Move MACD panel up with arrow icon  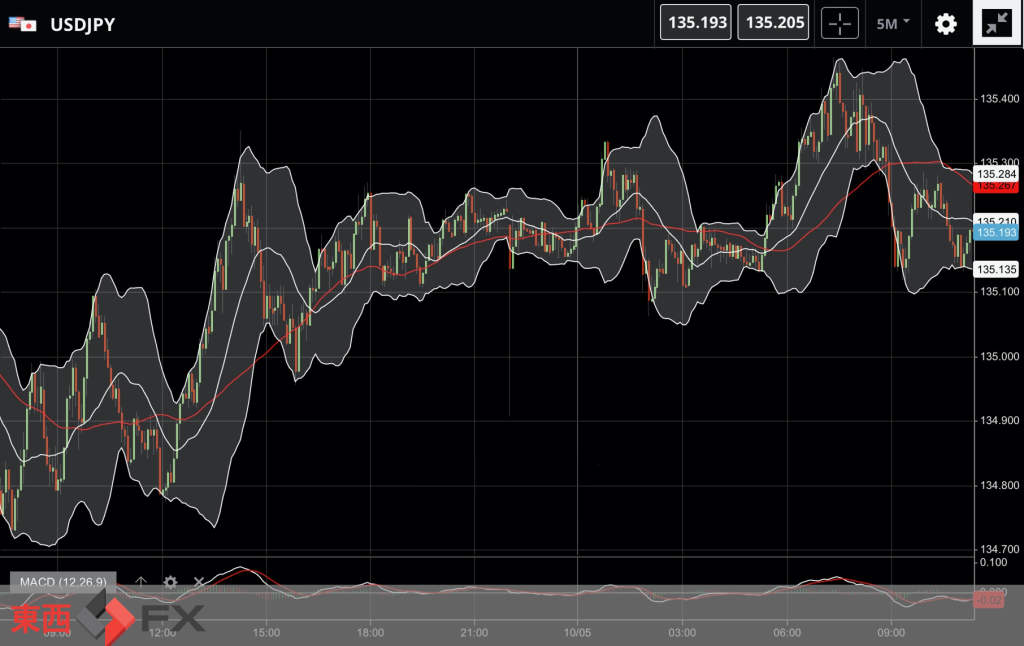(141, 582)
